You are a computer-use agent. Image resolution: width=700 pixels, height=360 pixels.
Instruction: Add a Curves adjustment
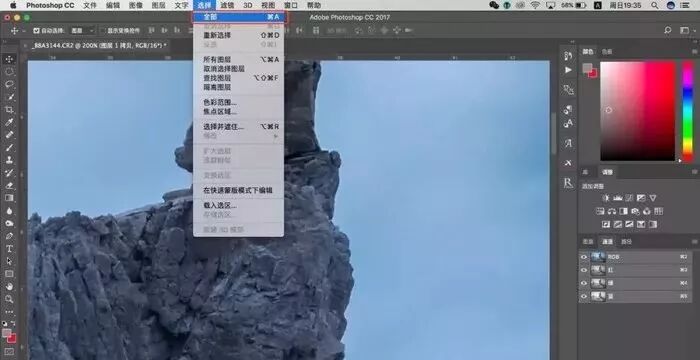629,198
